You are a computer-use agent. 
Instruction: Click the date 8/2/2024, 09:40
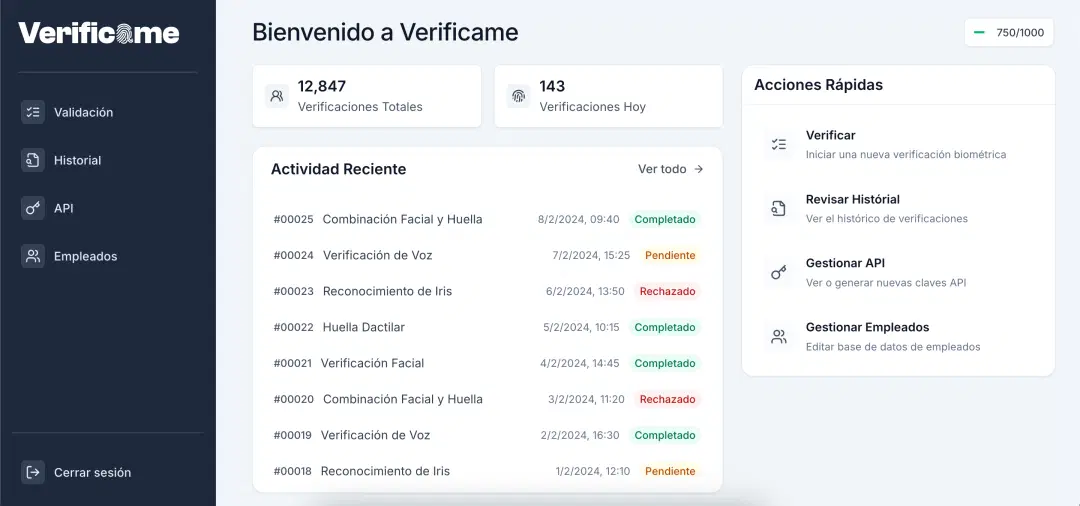(579, 220)
